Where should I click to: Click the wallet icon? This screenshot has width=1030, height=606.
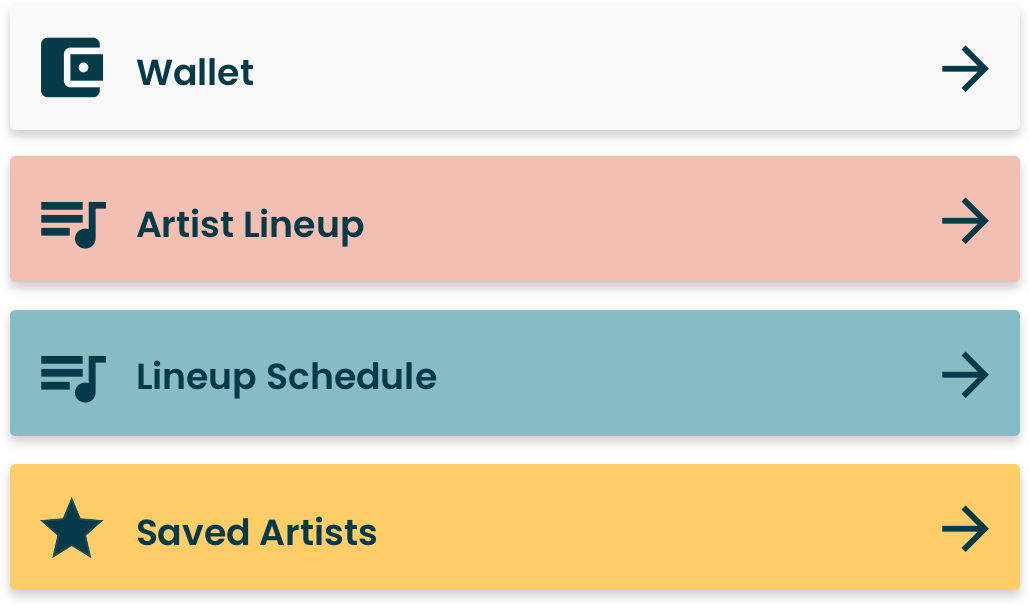72,68
